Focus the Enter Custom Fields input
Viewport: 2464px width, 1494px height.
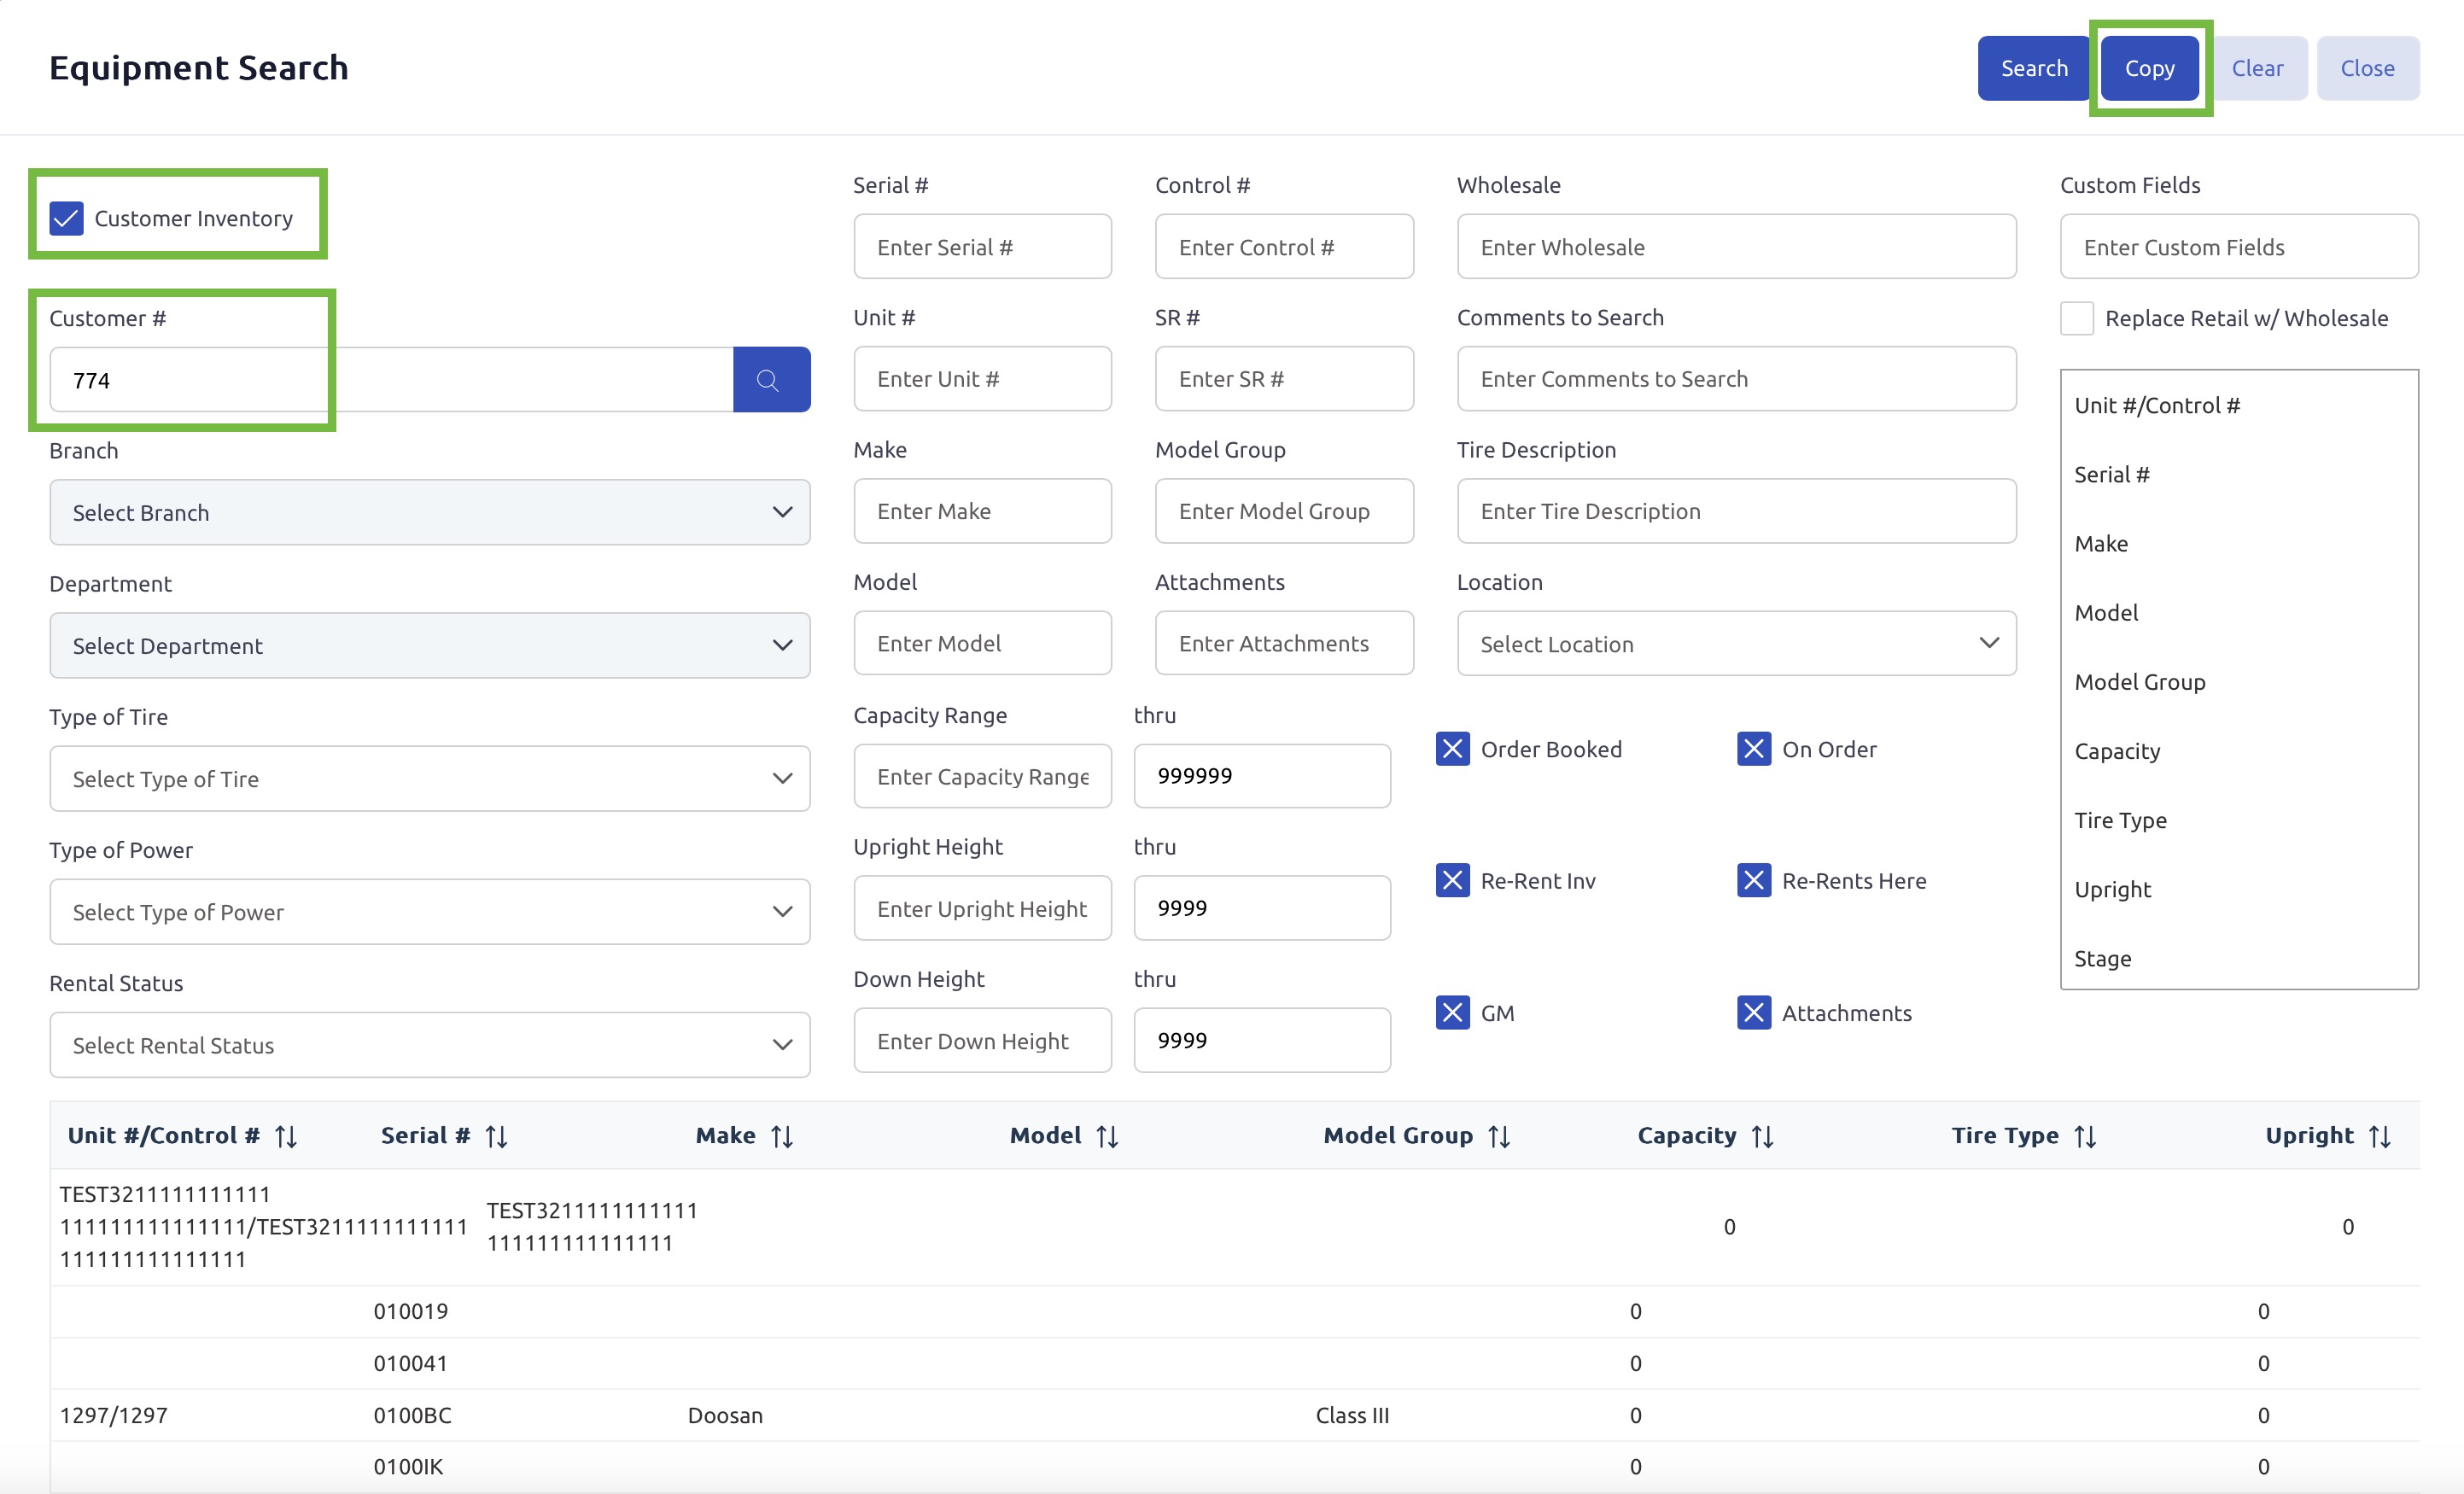pyautogui.click(x=2239, y=246)
